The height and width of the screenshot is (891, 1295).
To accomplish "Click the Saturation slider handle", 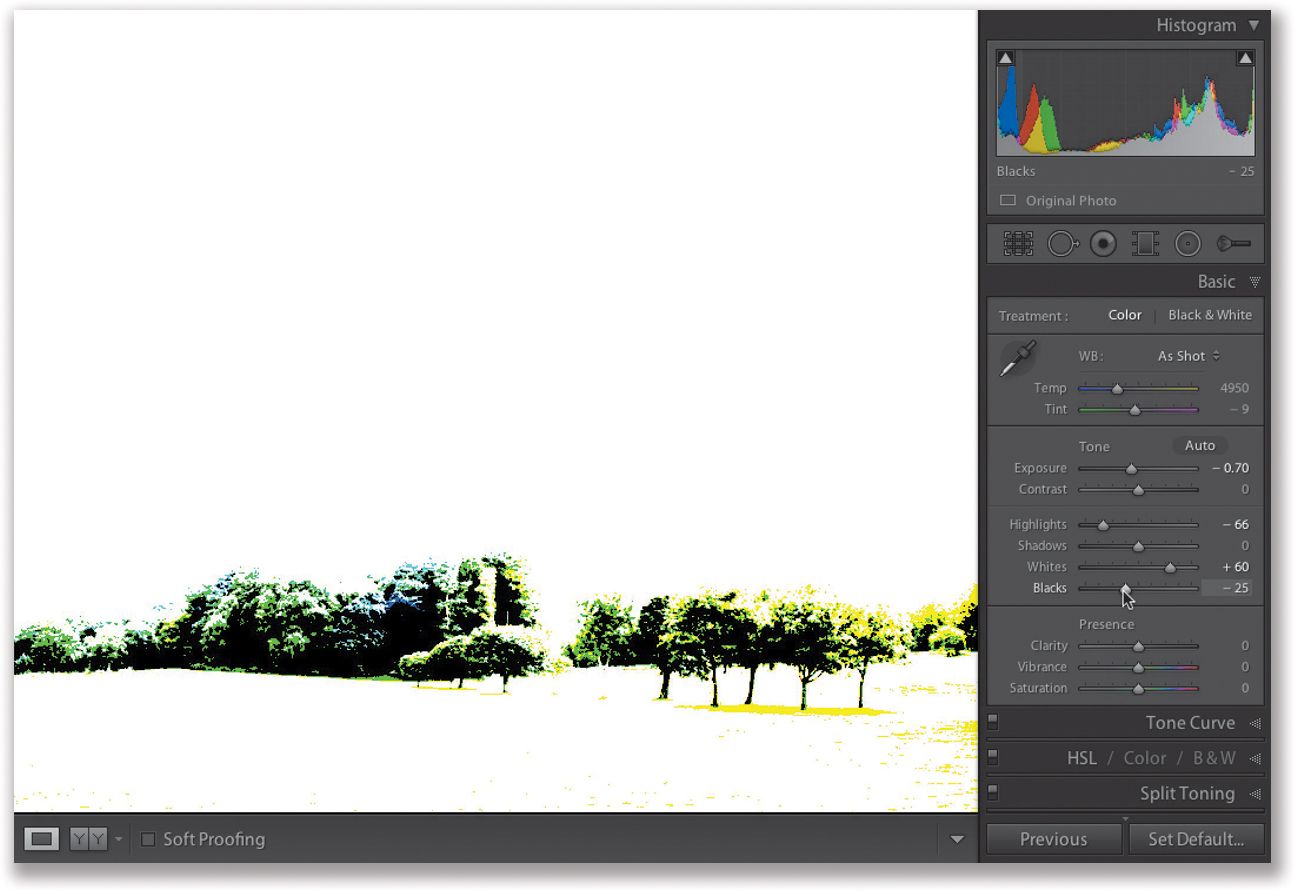I will pyautogui.click(x=1138, y=689).
